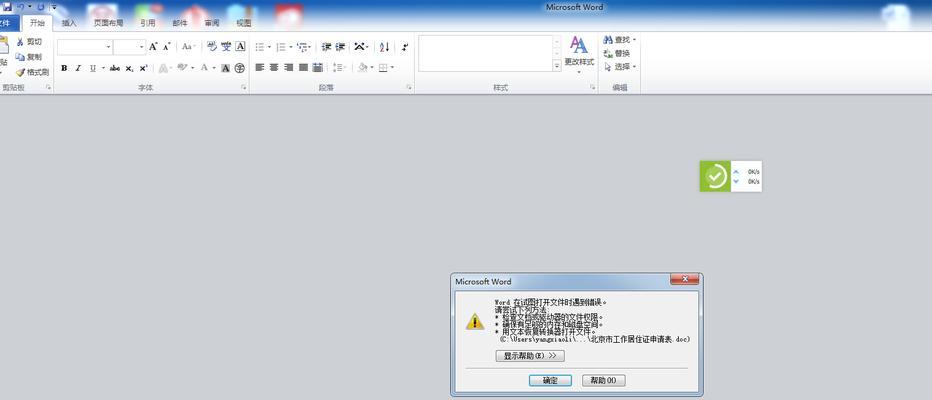Click the Cut (剪切) scissors button

pyautogui.click(x=29, y=42)
